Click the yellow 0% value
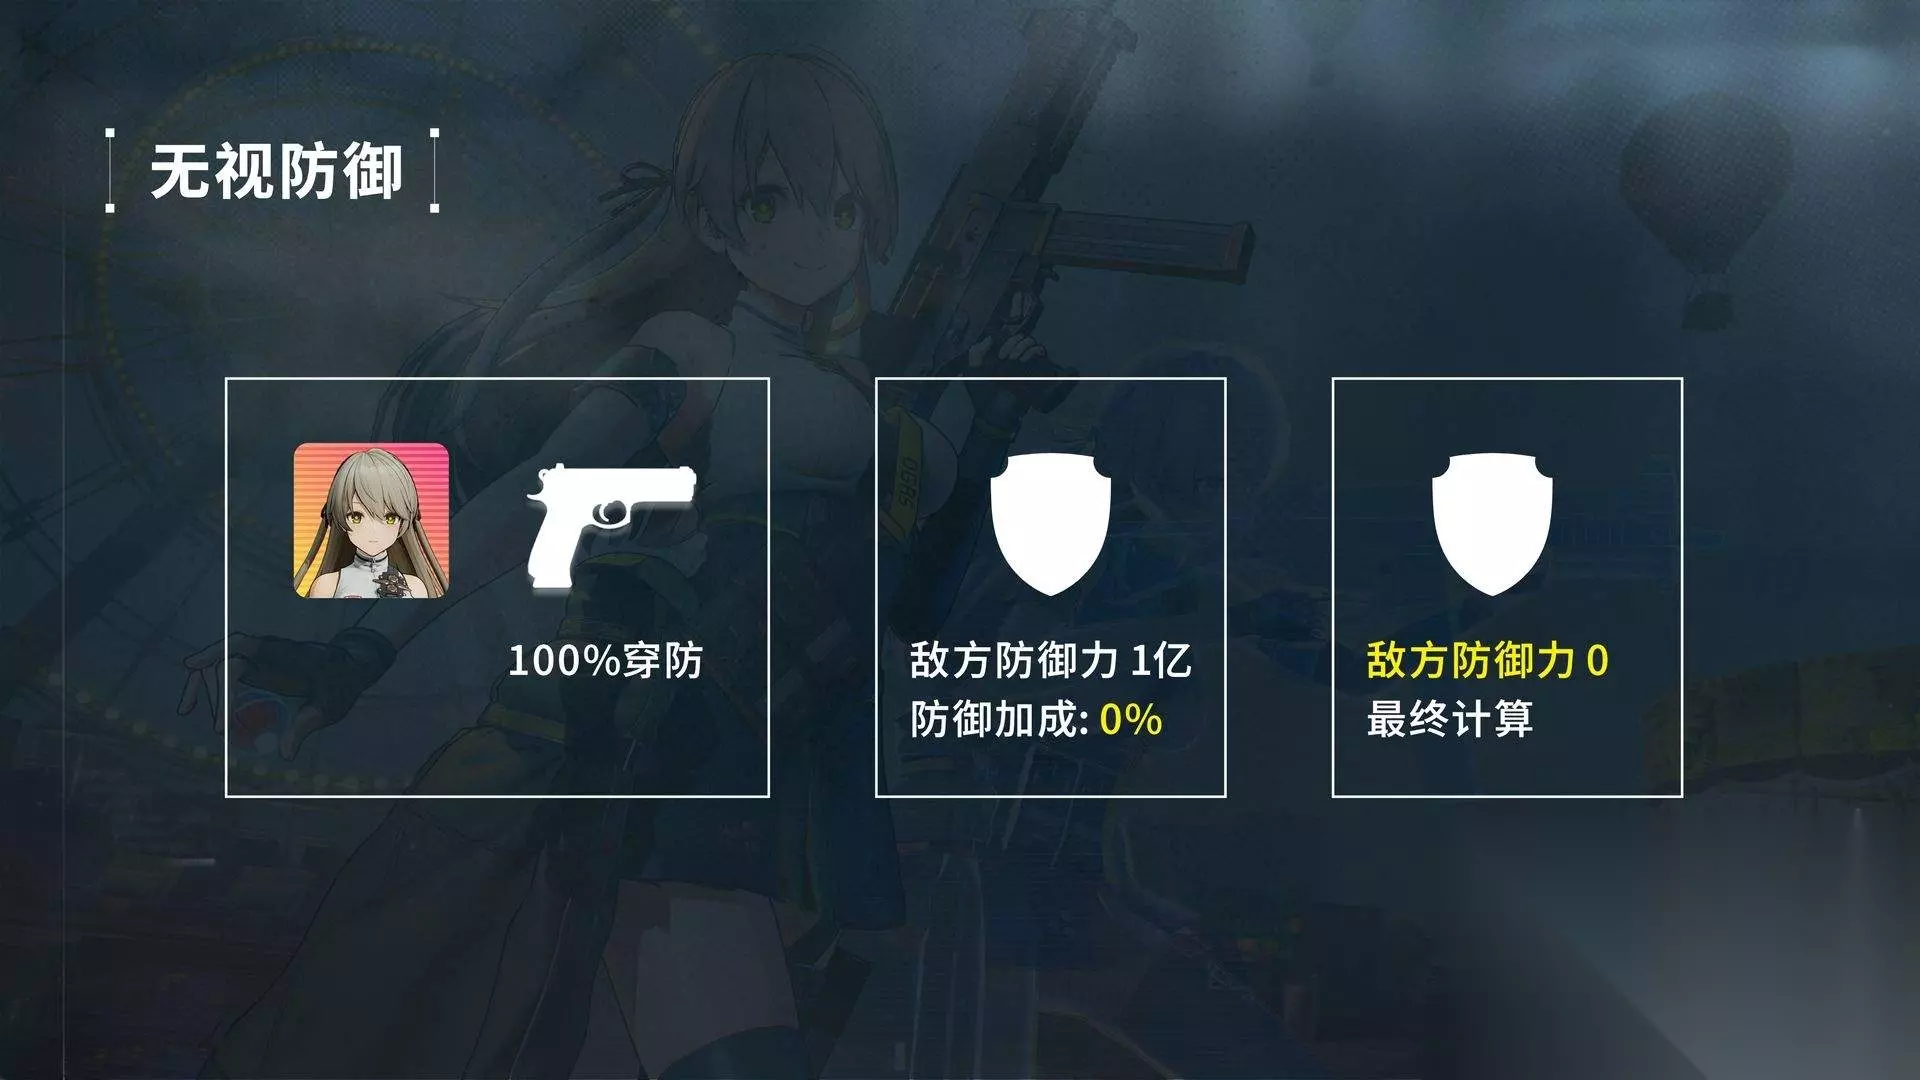Image resolution: width=1920 pixels, height=1080 pixels. click(x=1131, y=719)
